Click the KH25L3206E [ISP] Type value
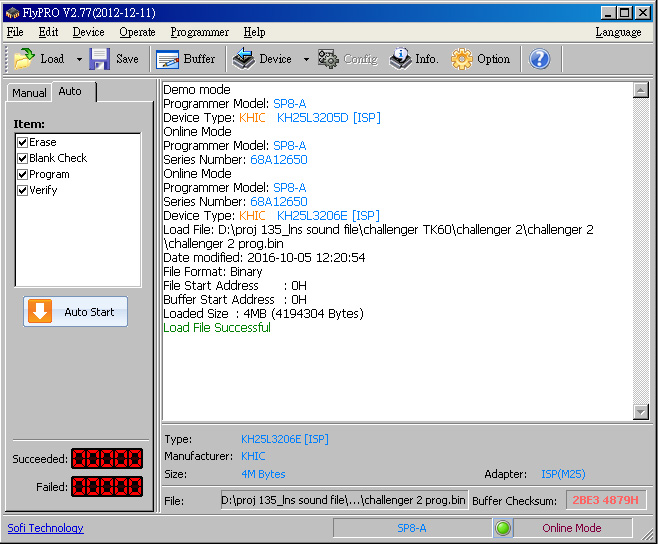Image resolution: width=658 pixels, height=544 pixels. coord(285,439)
